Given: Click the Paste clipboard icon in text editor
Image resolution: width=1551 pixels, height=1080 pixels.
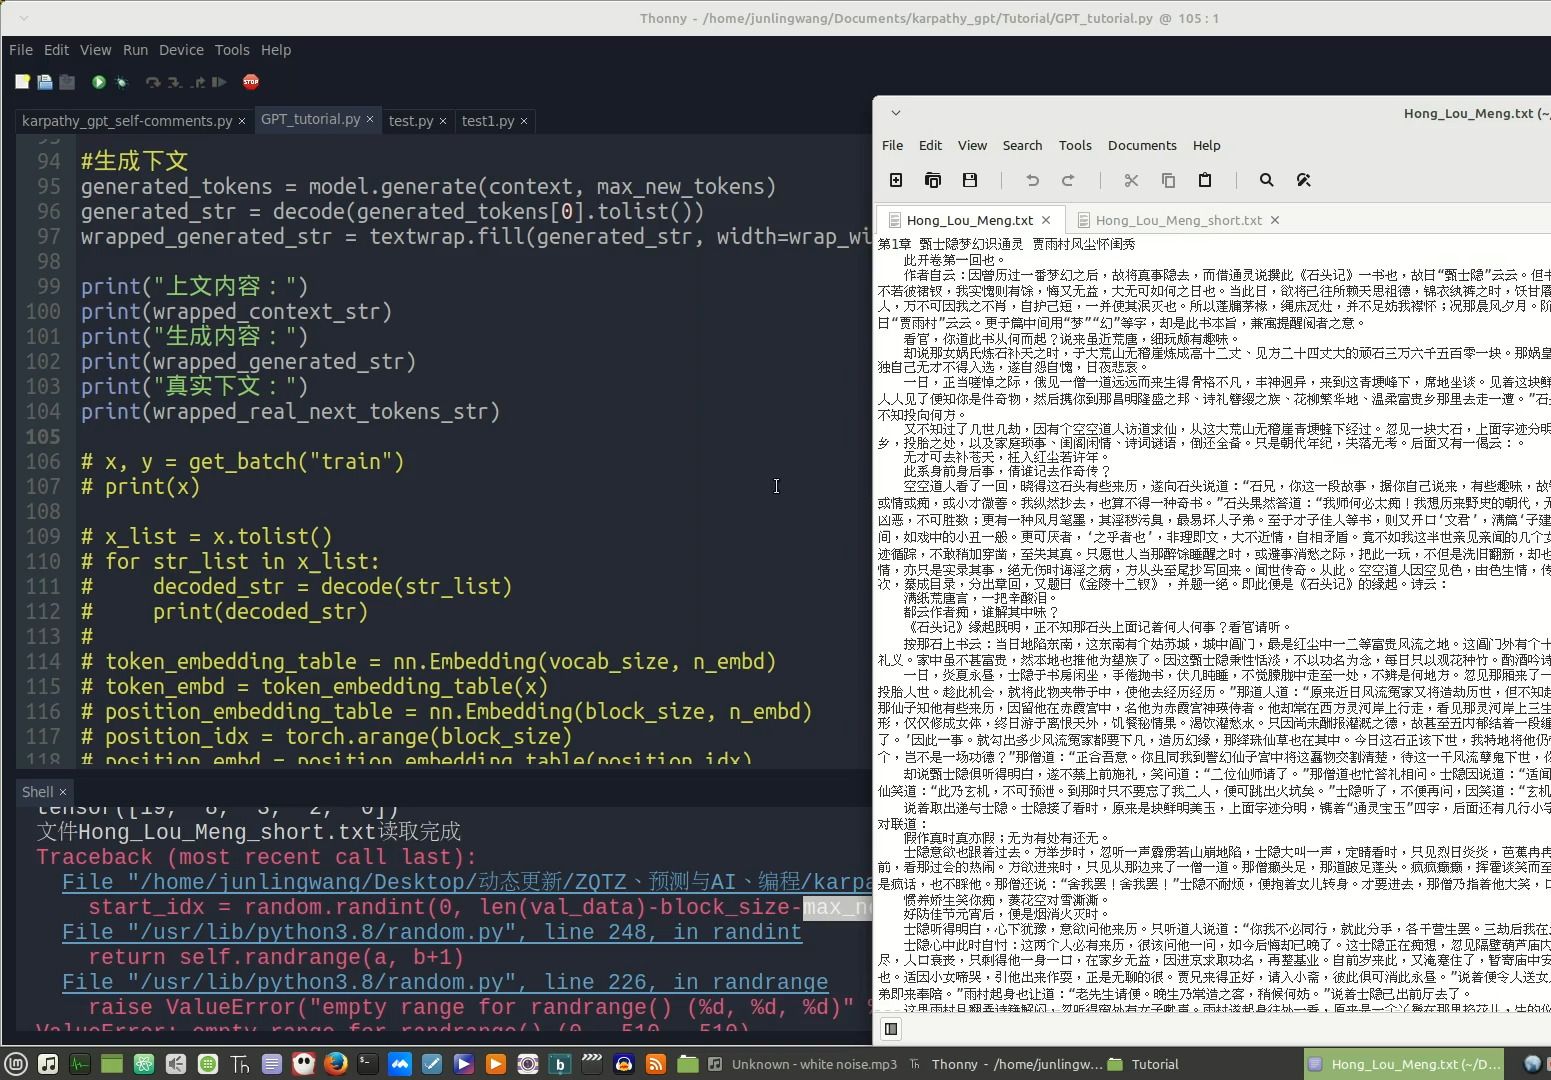Looking at the screenshot, I should tap(1205, 180).
